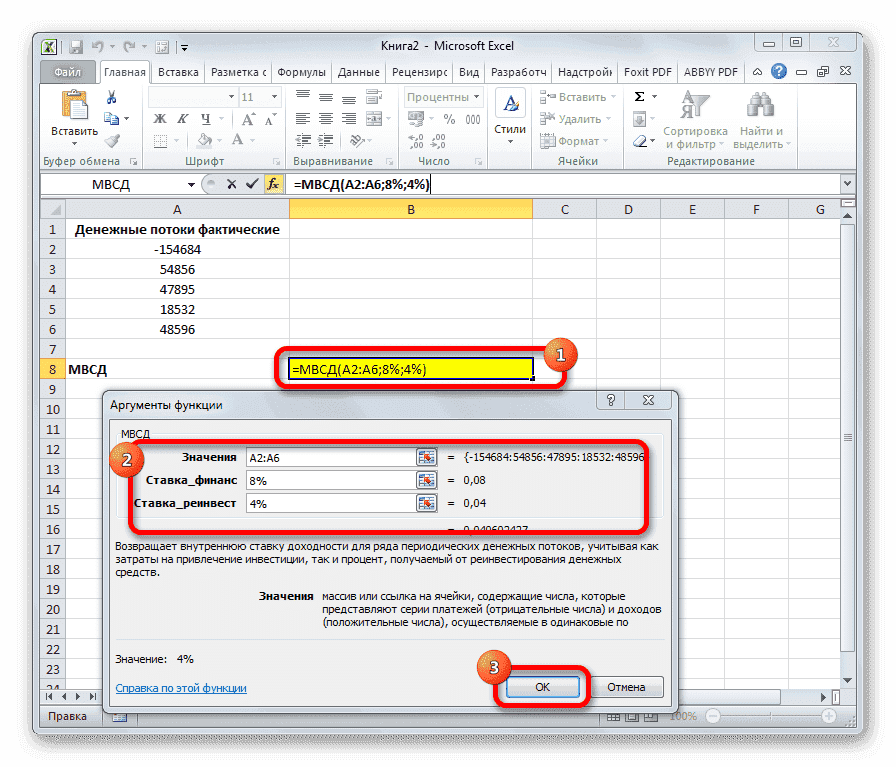Click the Insert Function (fx) icon

(273, 184)
